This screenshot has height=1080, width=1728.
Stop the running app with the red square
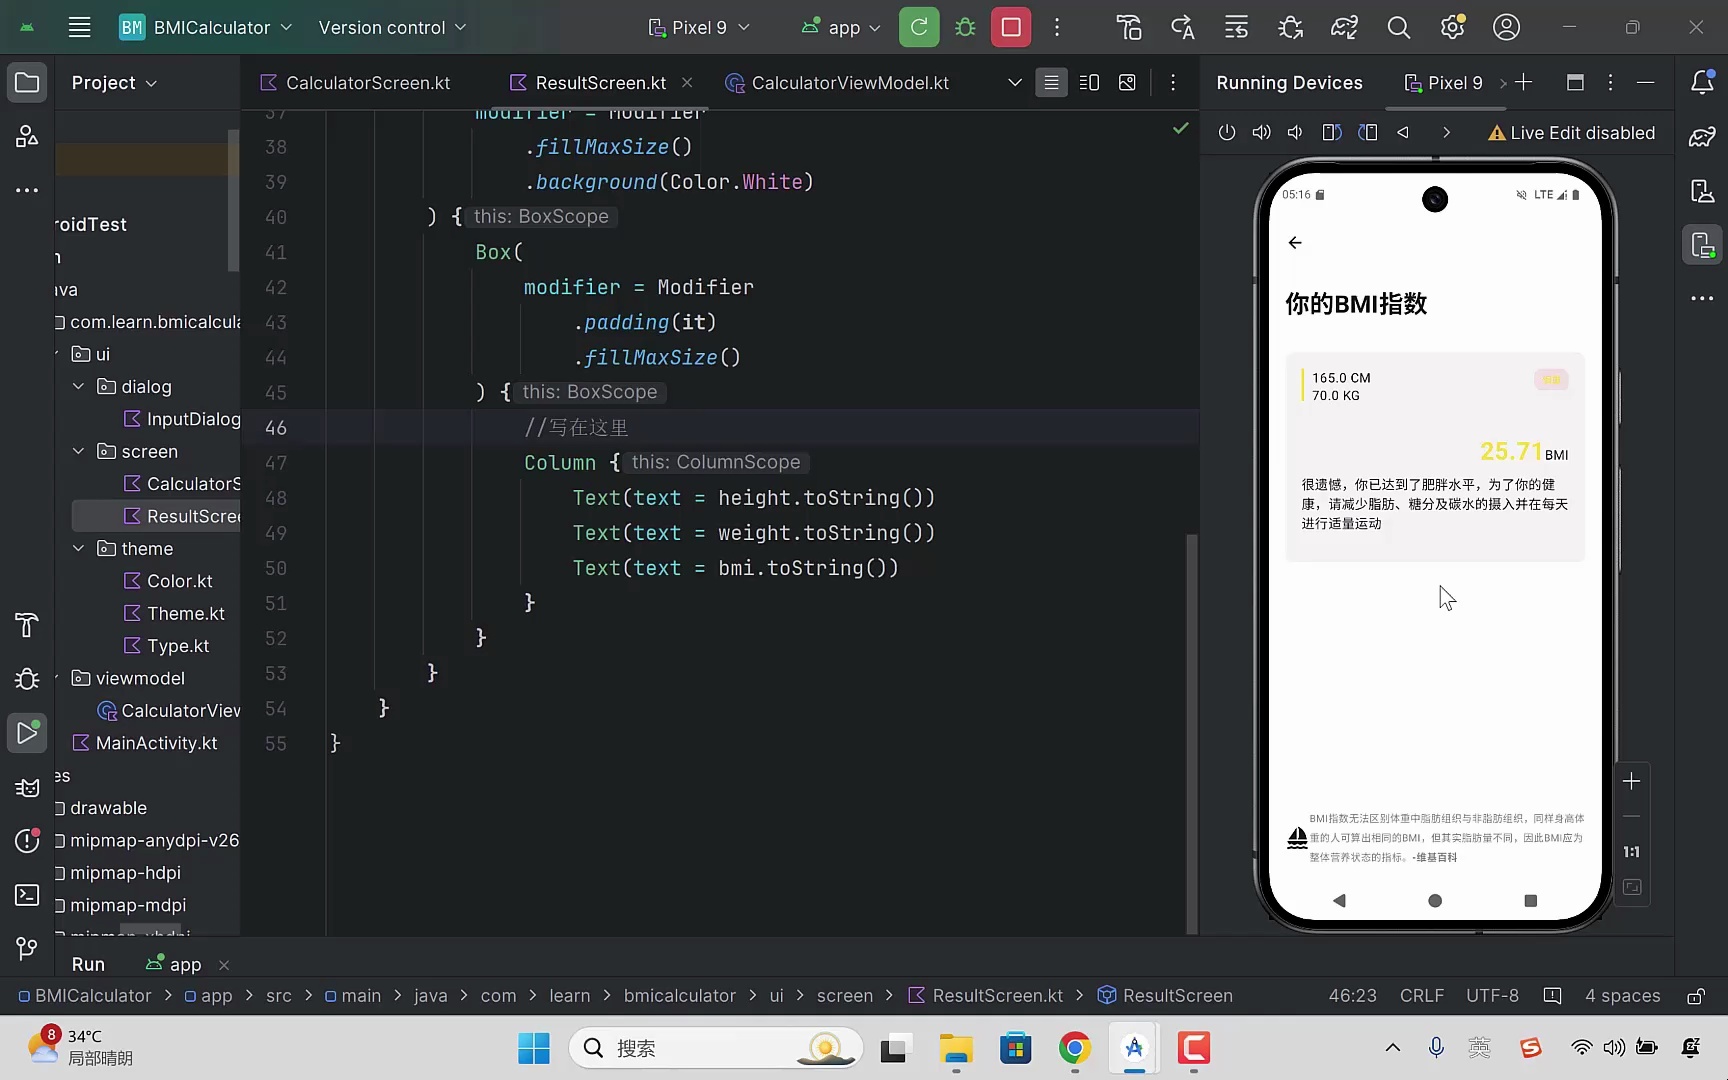click(x=1011, y=27)
